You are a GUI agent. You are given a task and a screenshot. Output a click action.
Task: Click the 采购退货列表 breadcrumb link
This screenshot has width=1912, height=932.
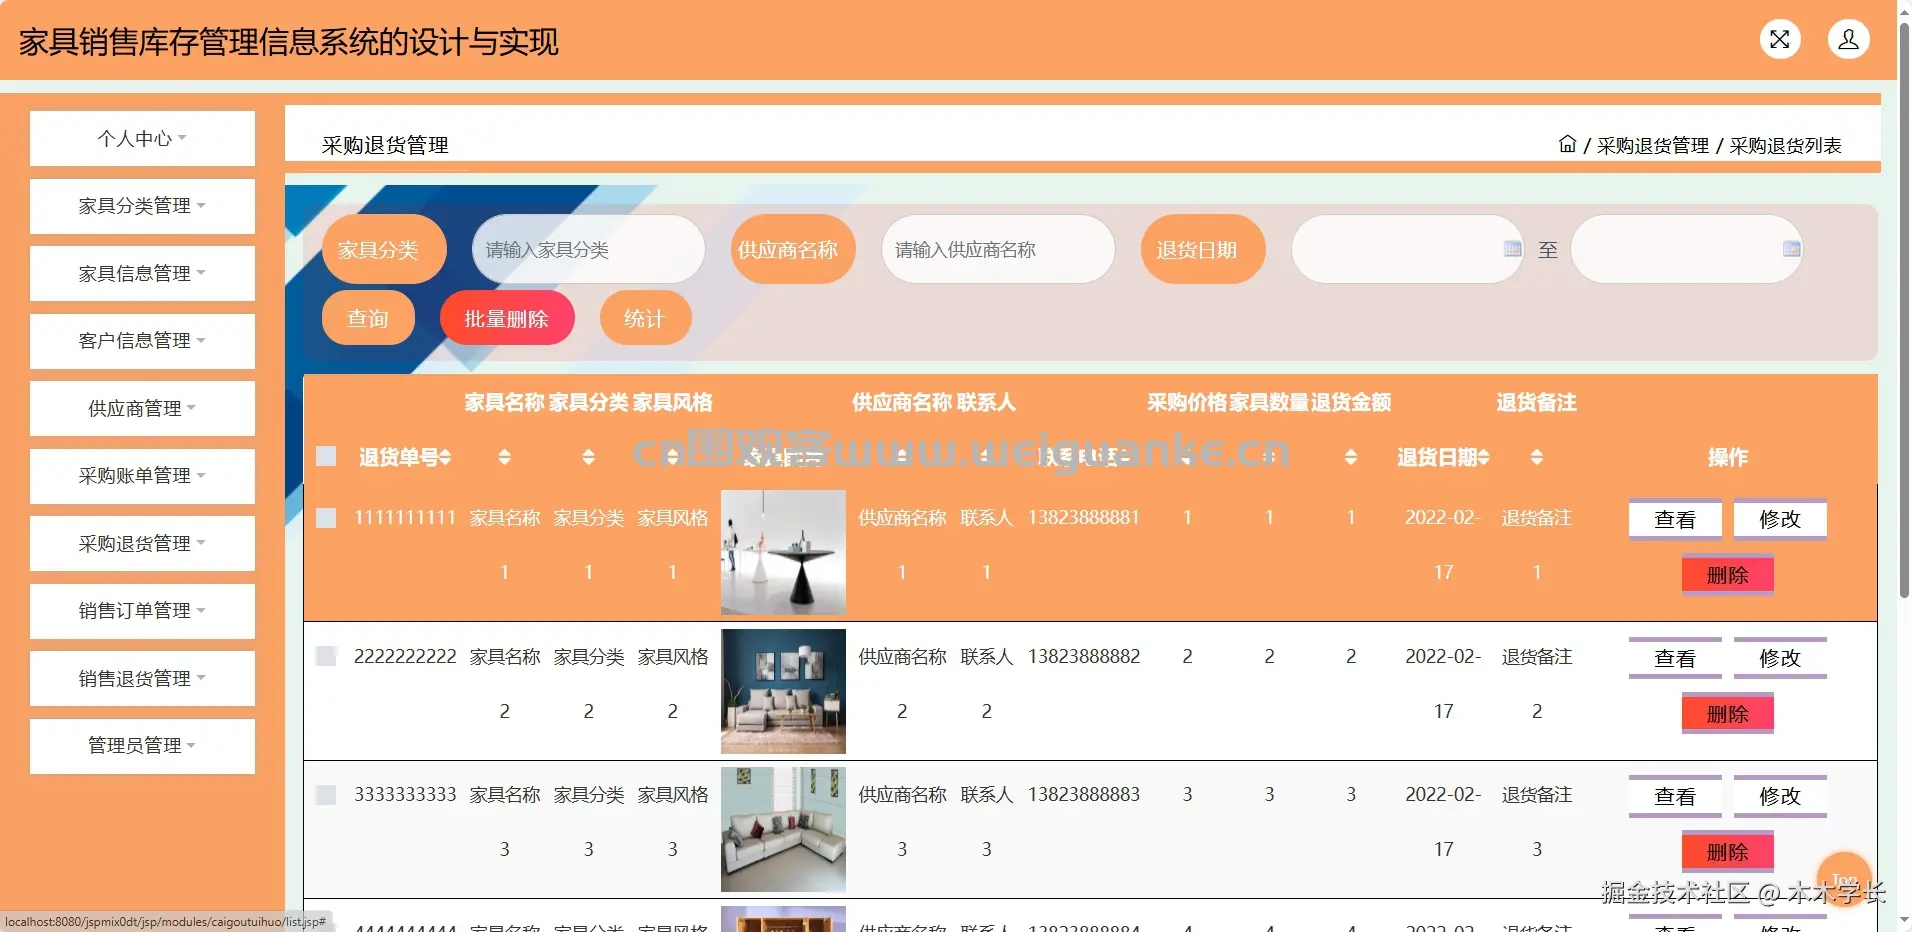pos(1786,145)
